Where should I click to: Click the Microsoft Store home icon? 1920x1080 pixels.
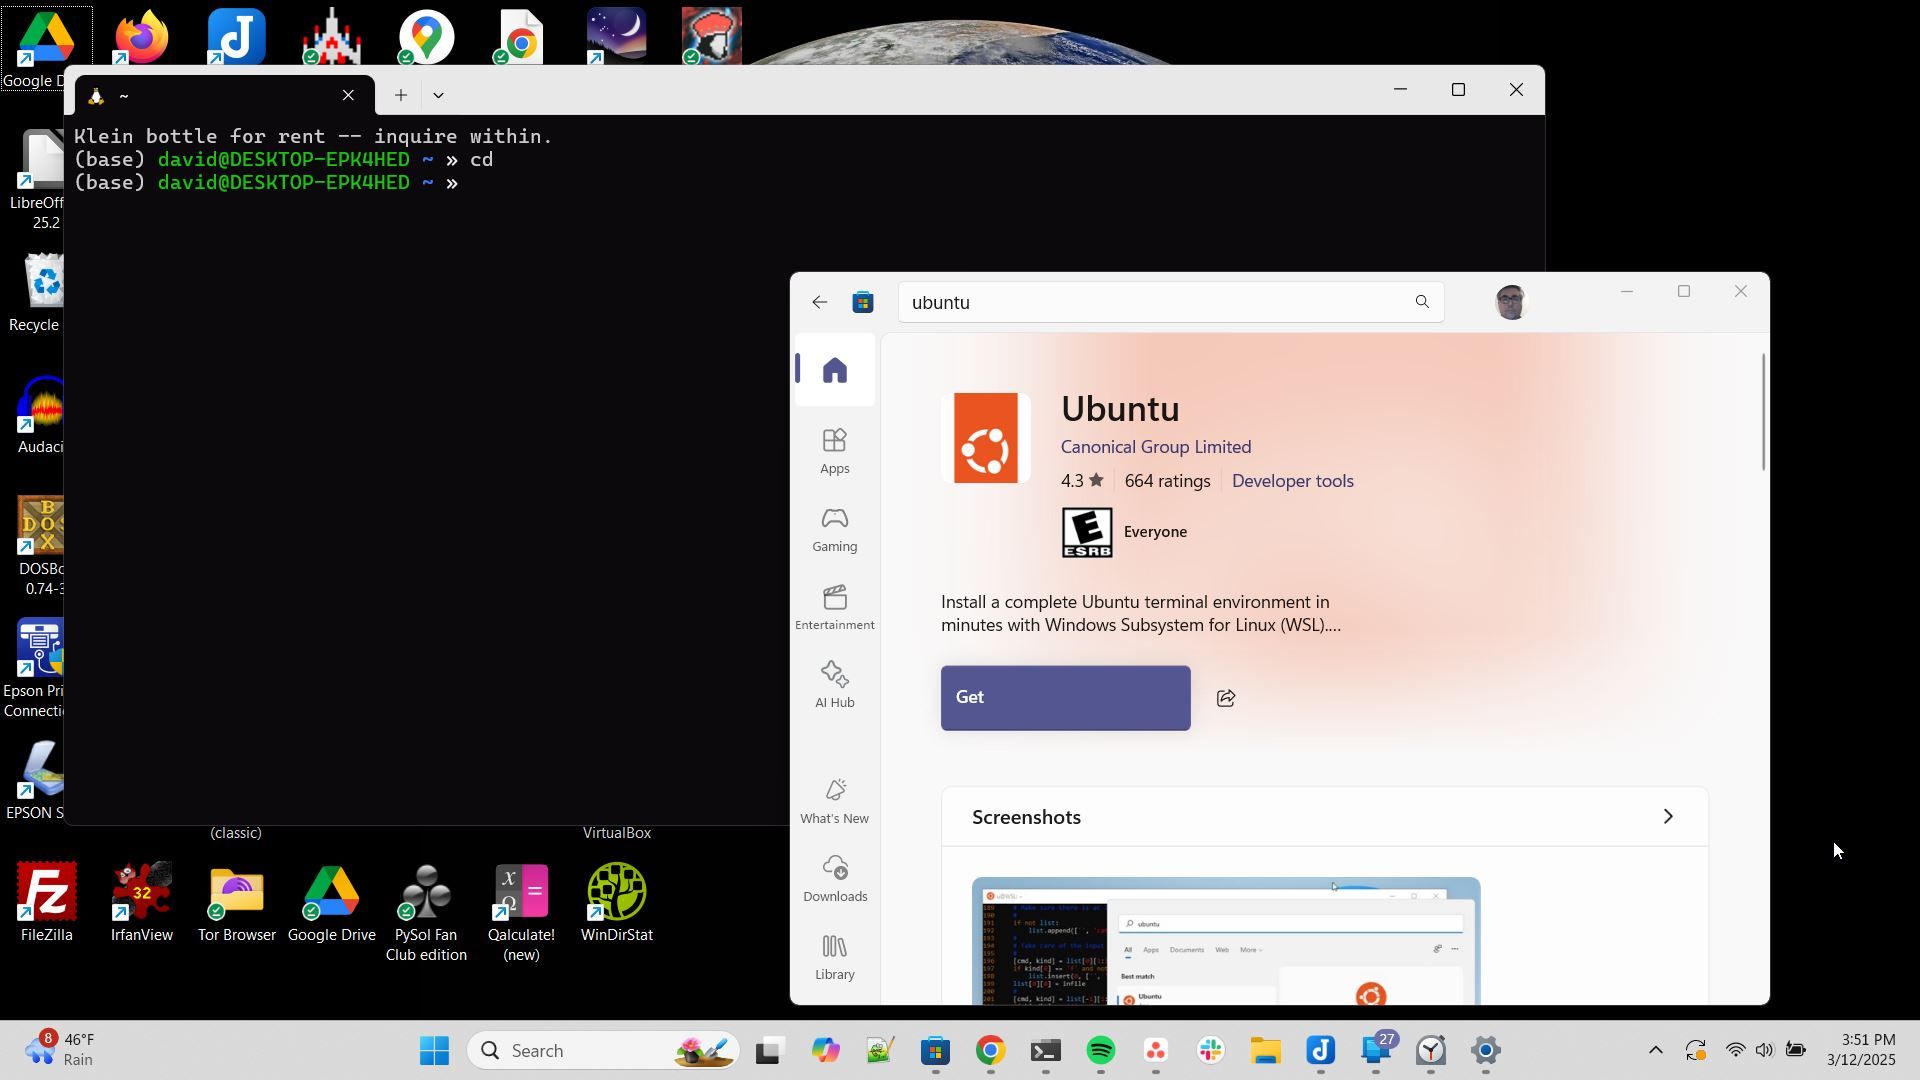[835, 371]
